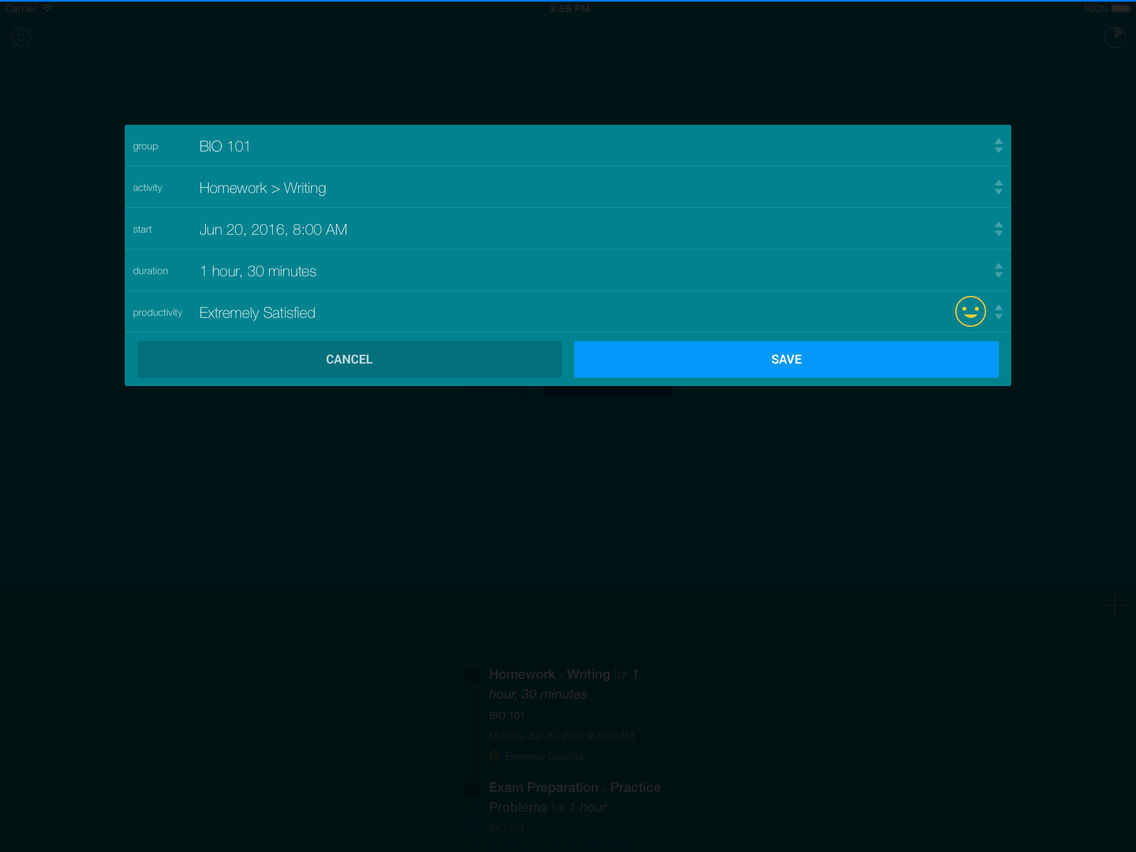Click the clock time in the status bar
1136x852 pixels.
(569, 9)
